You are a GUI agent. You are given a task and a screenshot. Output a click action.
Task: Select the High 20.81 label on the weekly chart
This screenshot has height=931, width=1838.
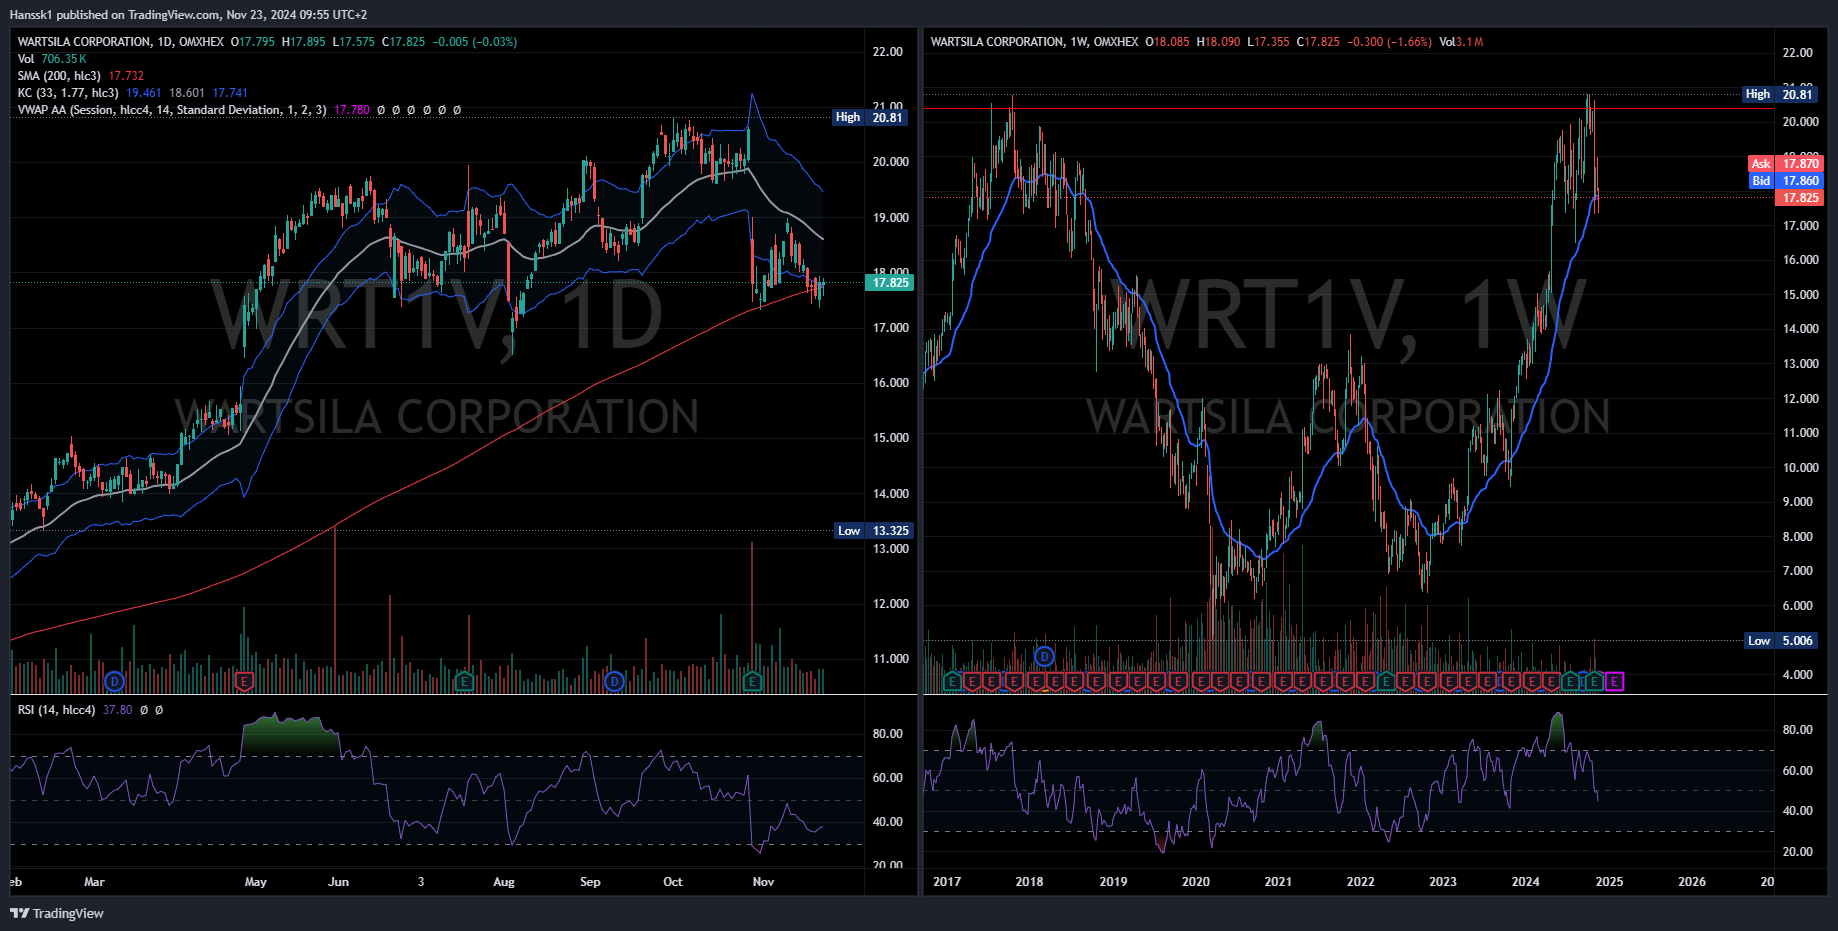tap(1779, 94)
